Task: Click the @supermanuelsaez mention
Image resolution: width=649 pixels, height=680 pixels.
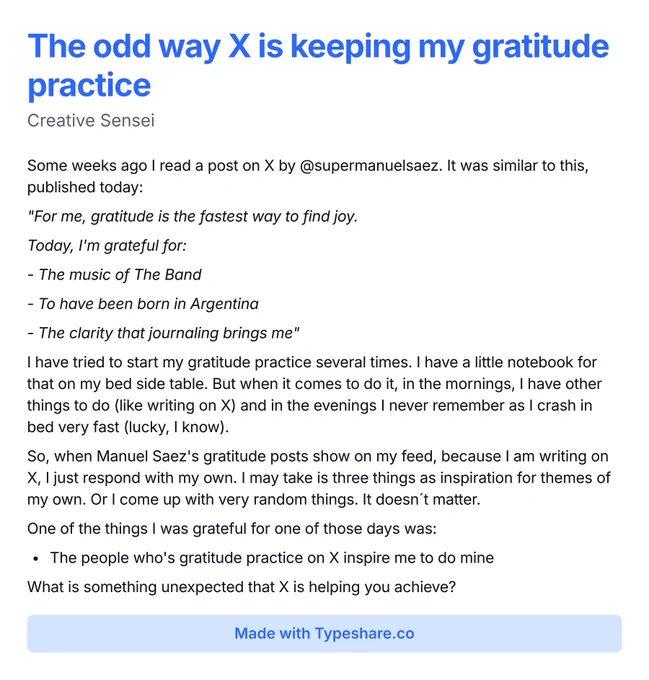Action: point(371,166)
